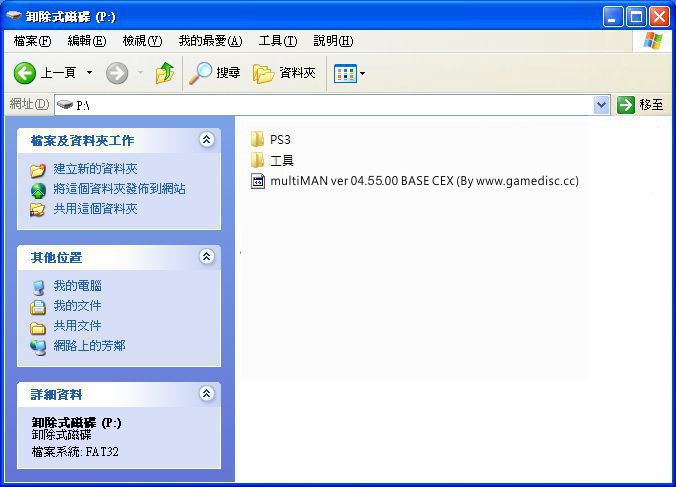Click the 共用這個資料夾 link

(95, 209)
